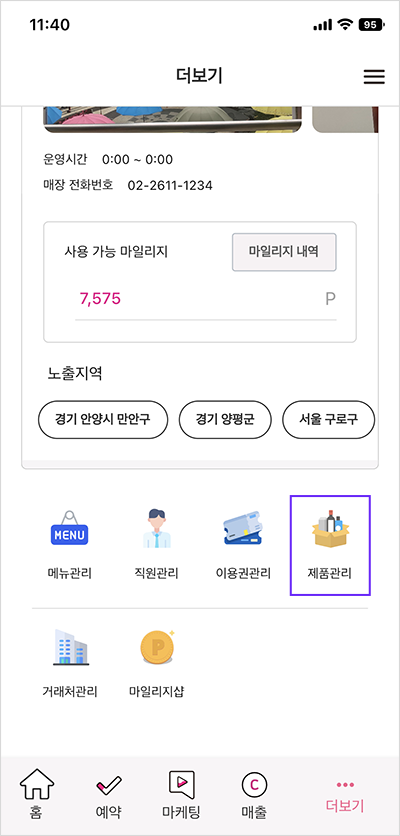400x836 pixels.
Task: Tap the store phone number 02-2611-1234
Action: click(170, 186)
